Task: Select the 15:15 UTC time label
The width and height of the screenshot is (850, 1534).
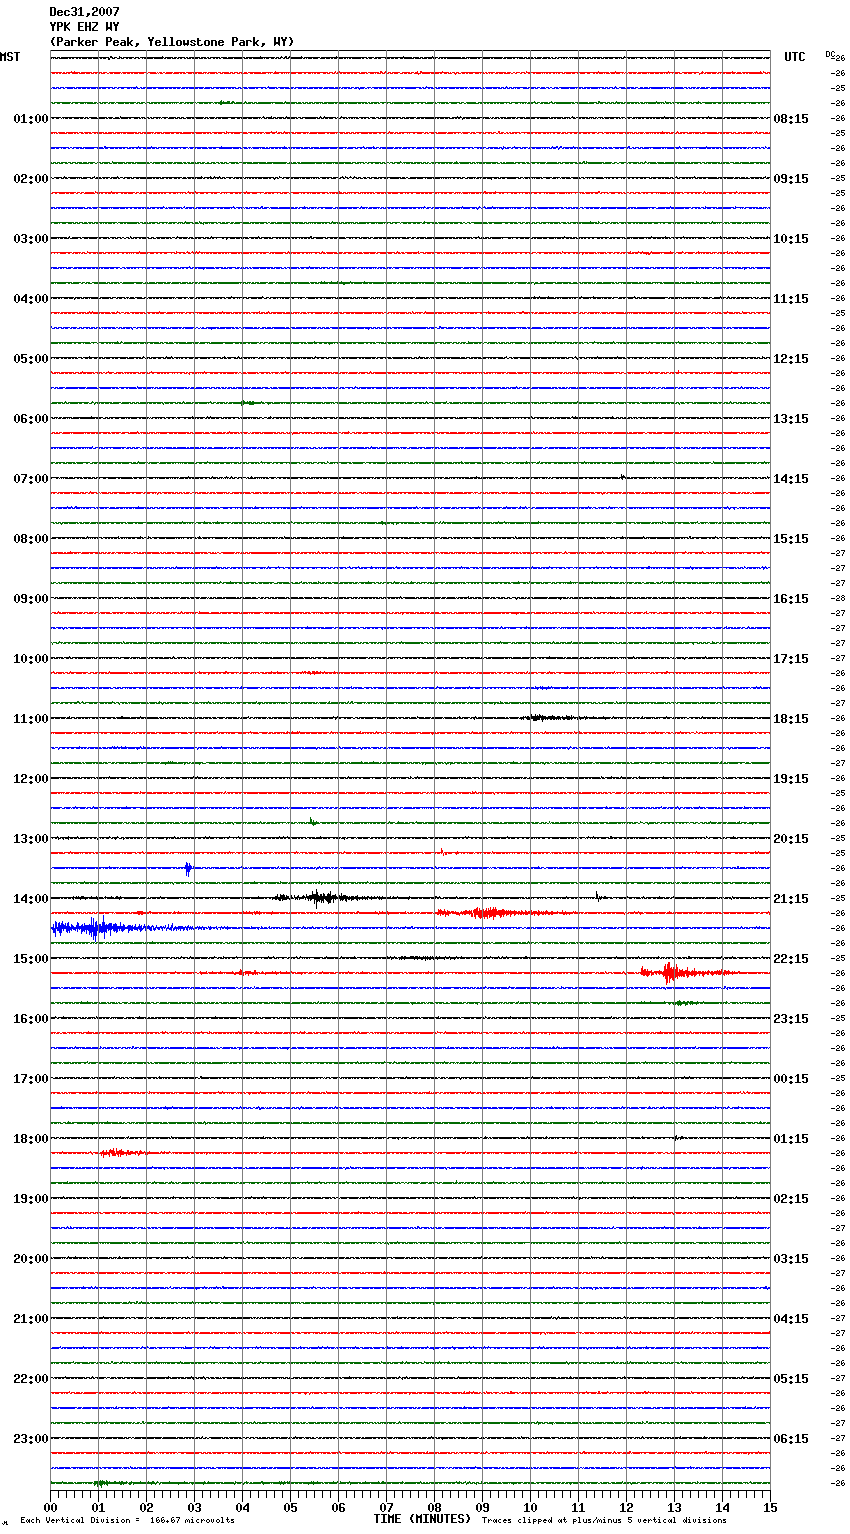Action: point(791,539)
